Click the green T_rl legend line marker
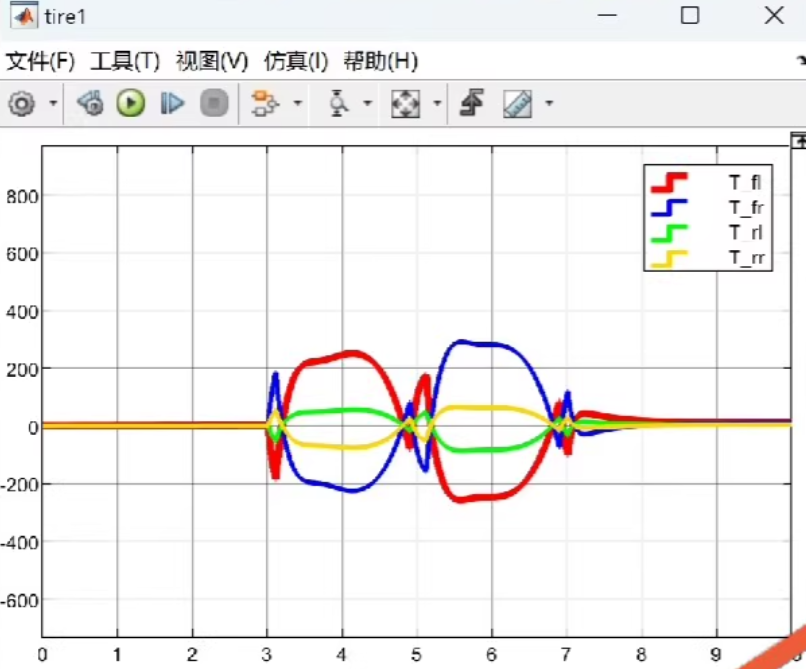806x669 pixels. [669, 233]
